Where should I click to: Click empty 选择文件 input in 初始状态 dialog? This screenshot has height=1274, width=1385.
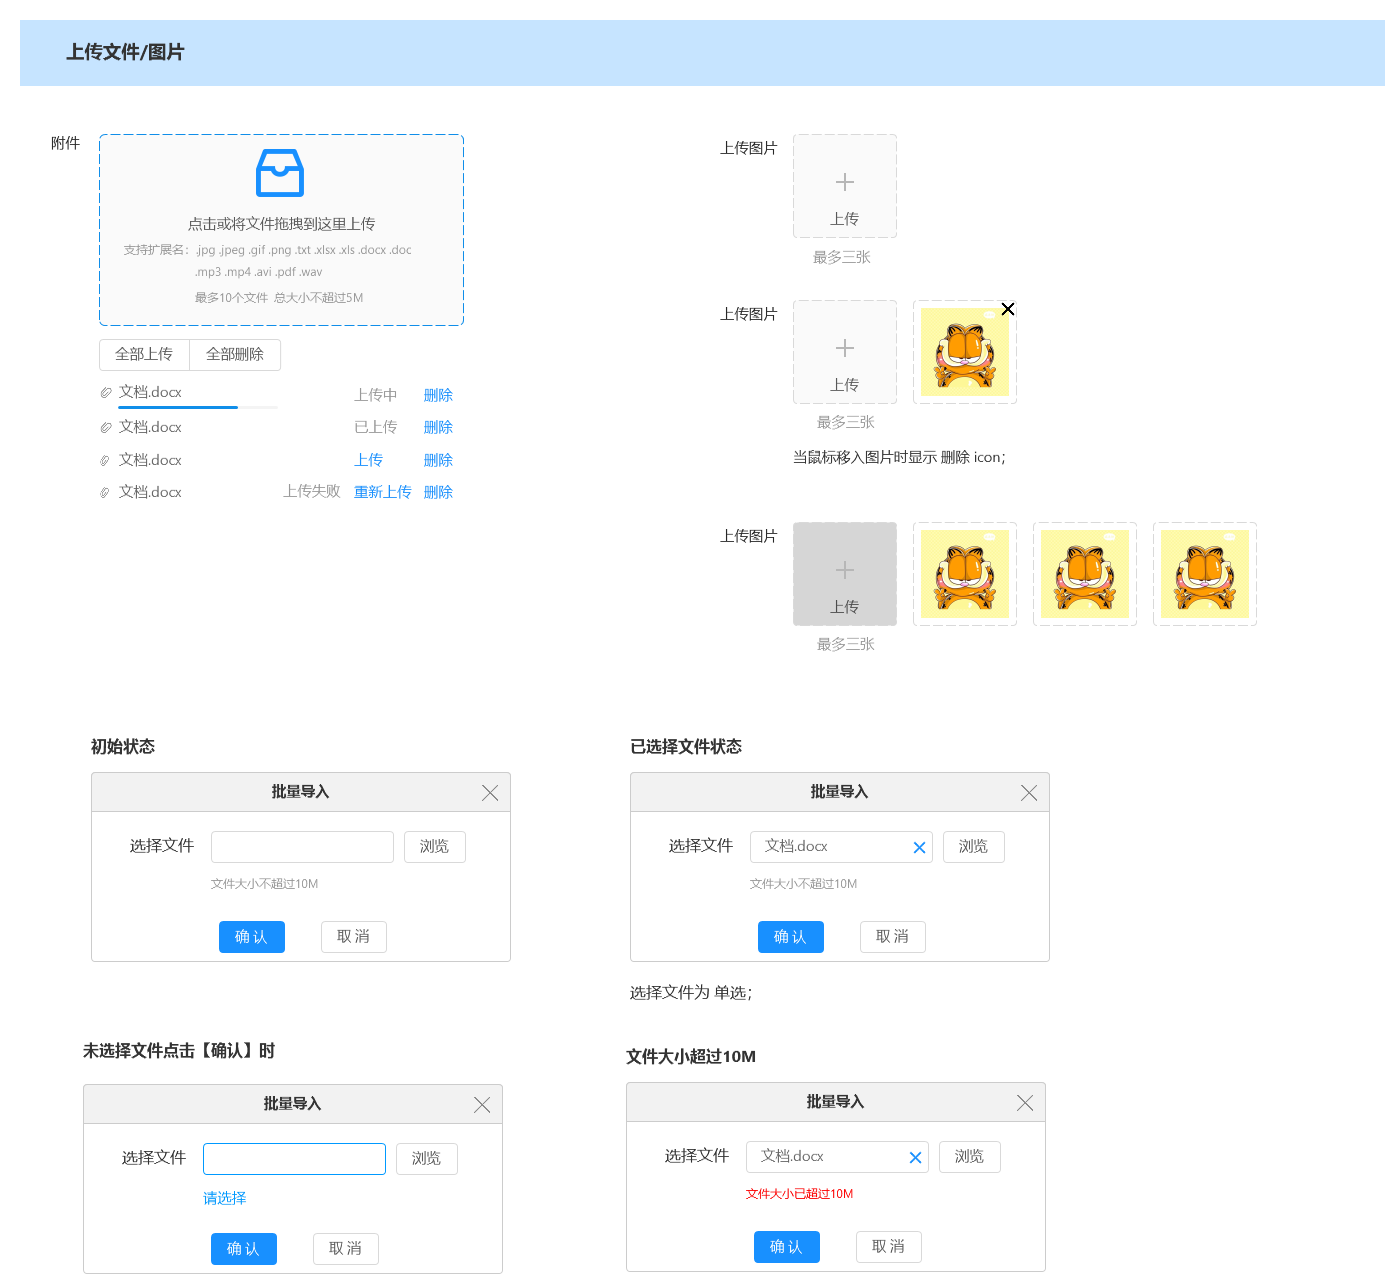click(302, 847)
